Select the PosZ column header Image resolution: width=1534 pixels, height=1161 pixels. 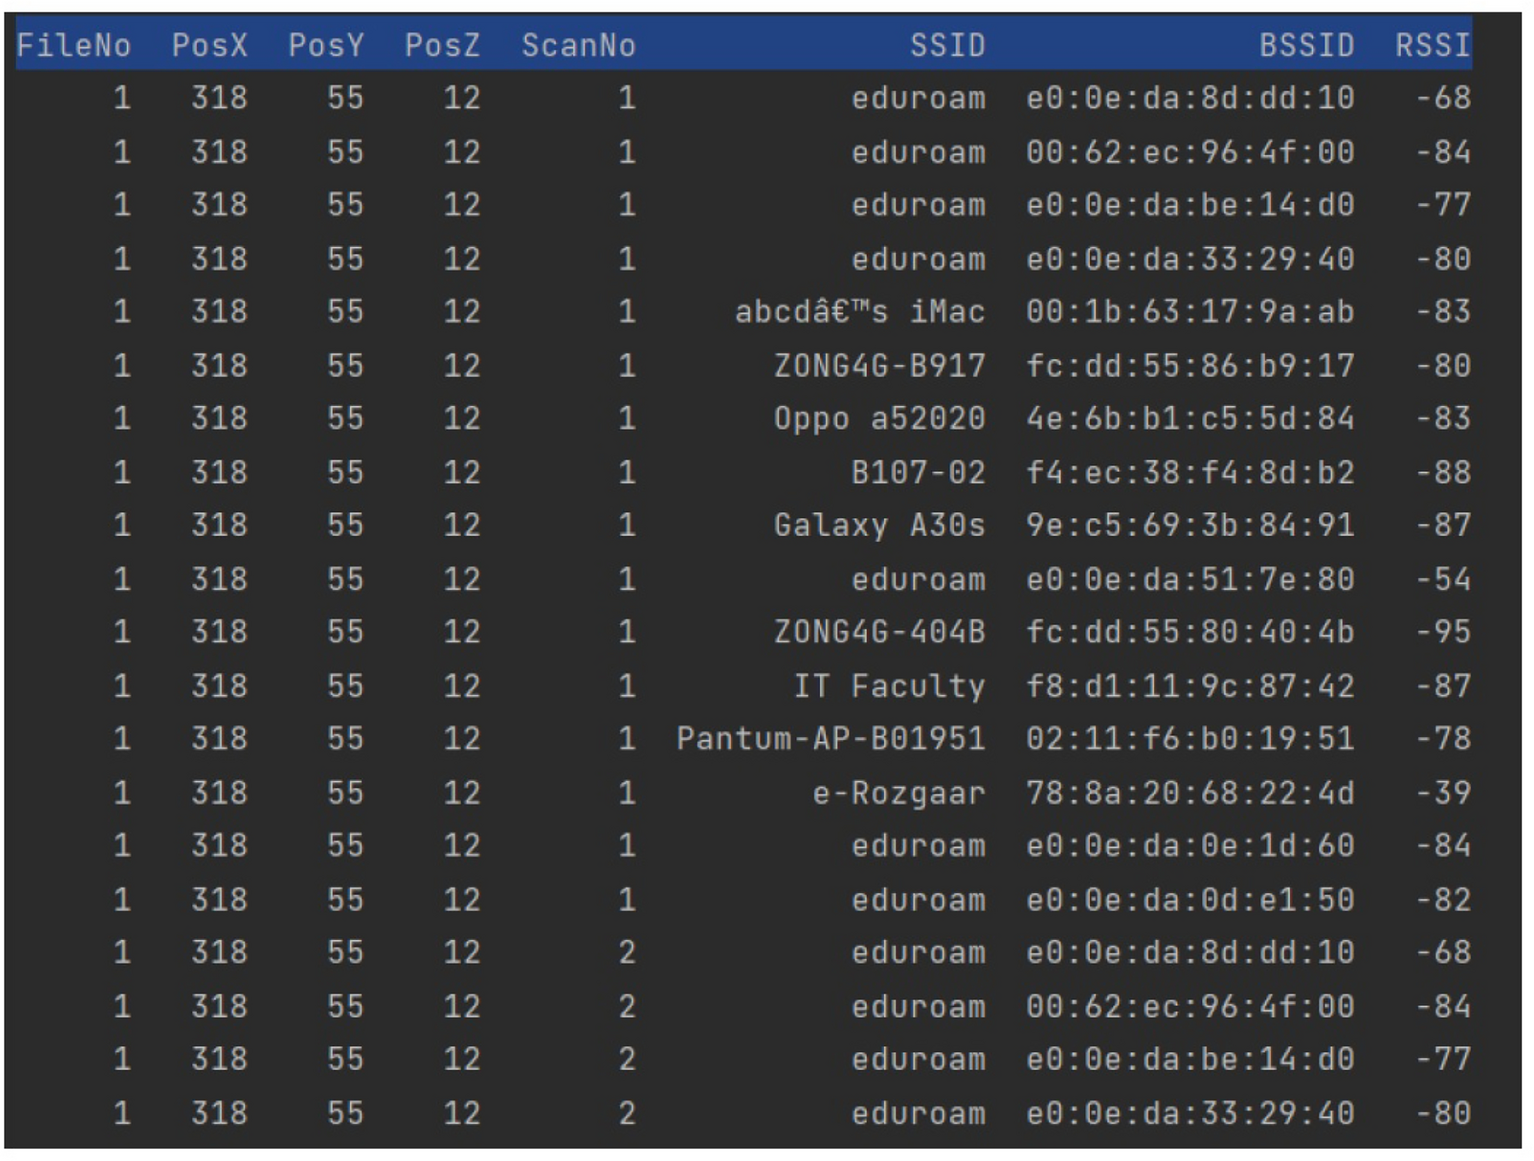pos(442,45)
